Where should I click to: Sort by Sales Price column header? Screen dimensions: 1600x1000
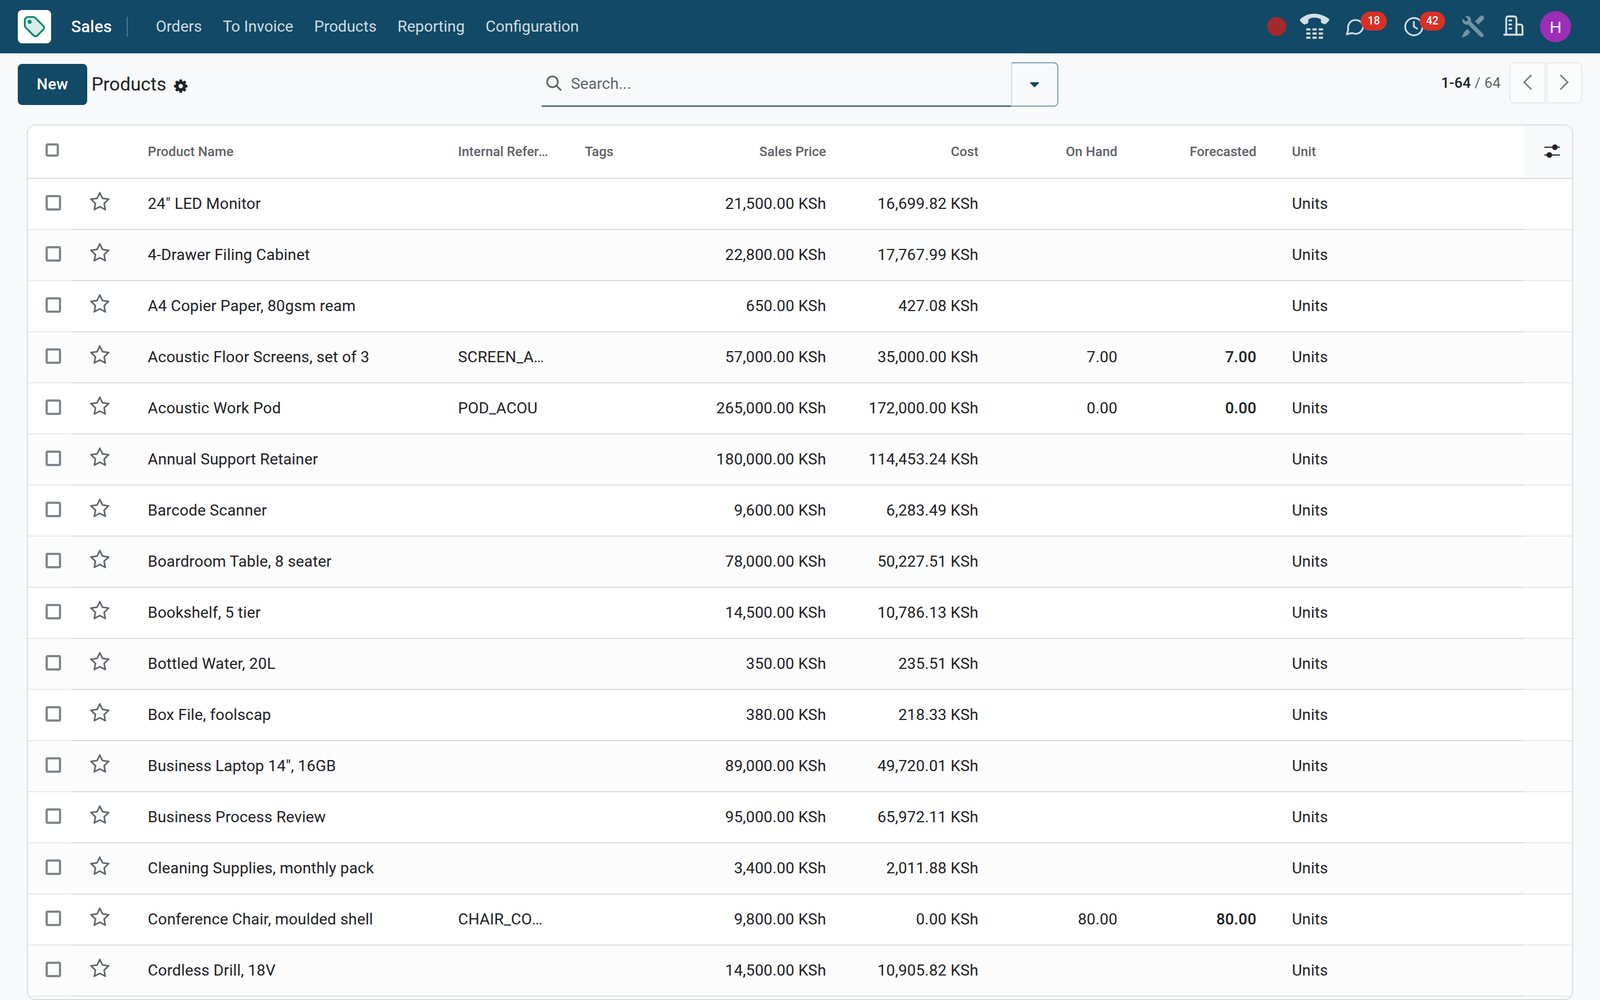pyautogui.click(x=792, y=152)
